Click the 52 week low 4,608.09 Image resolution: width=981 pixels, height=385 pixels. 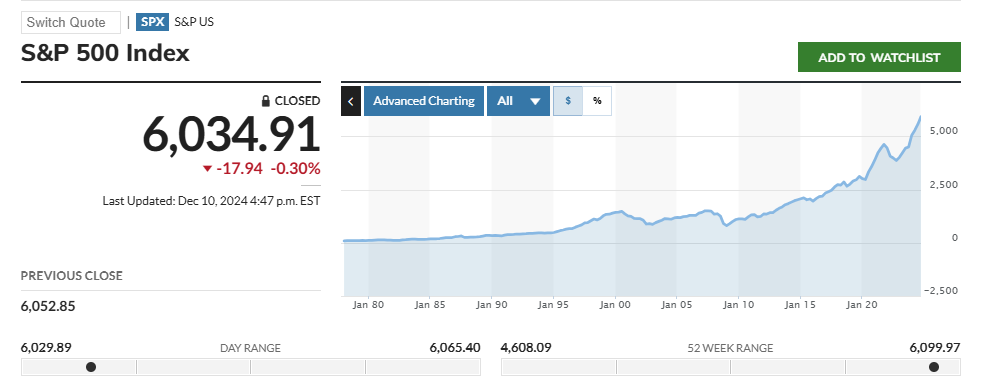coord(526,347)
